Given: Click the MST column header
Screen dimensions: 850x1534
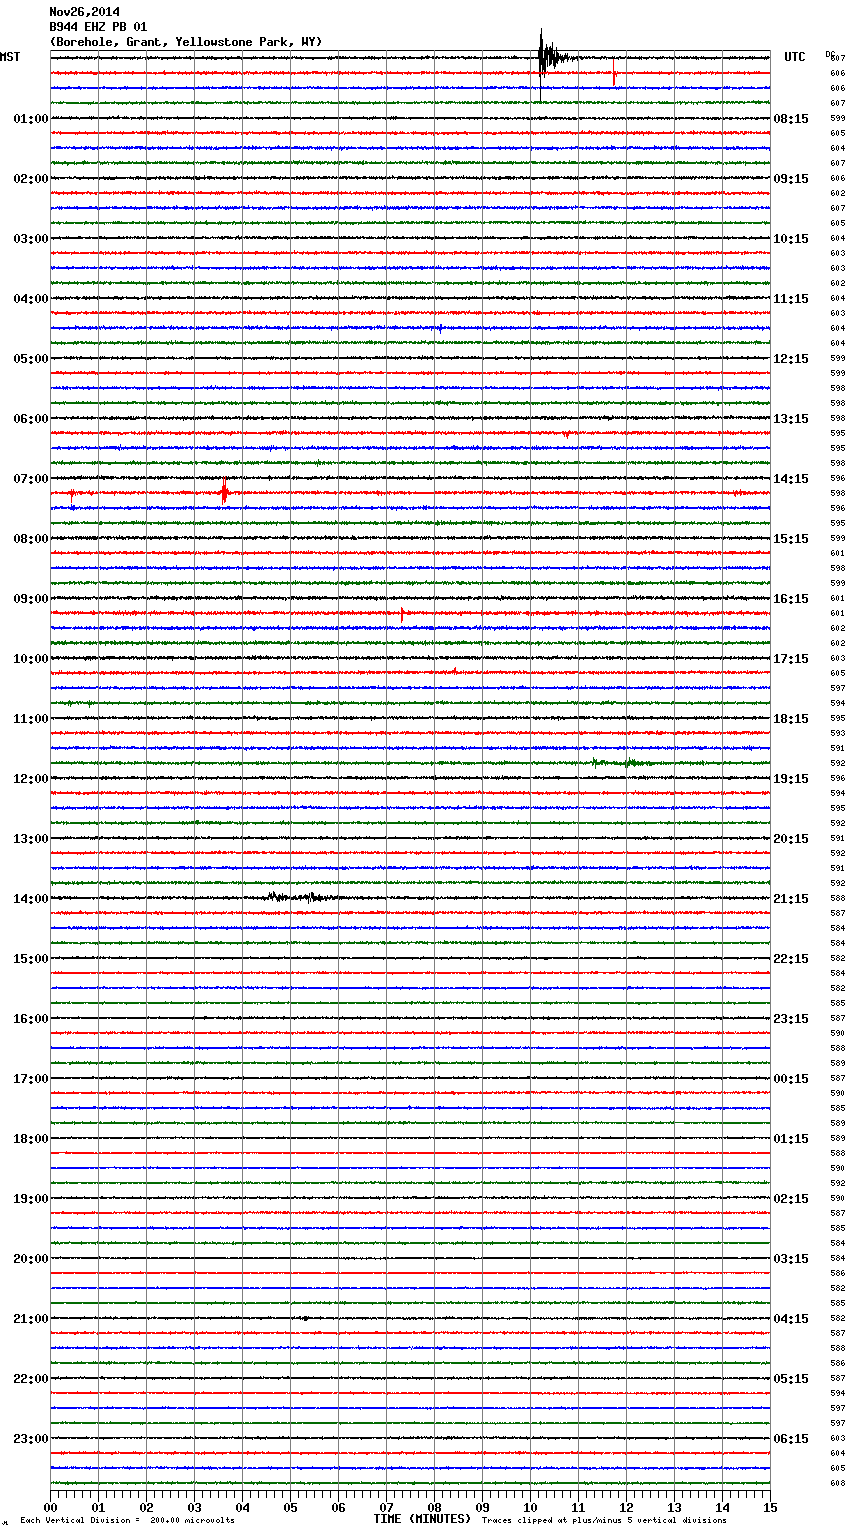Looking at the screenshot, I should (10, 57).
